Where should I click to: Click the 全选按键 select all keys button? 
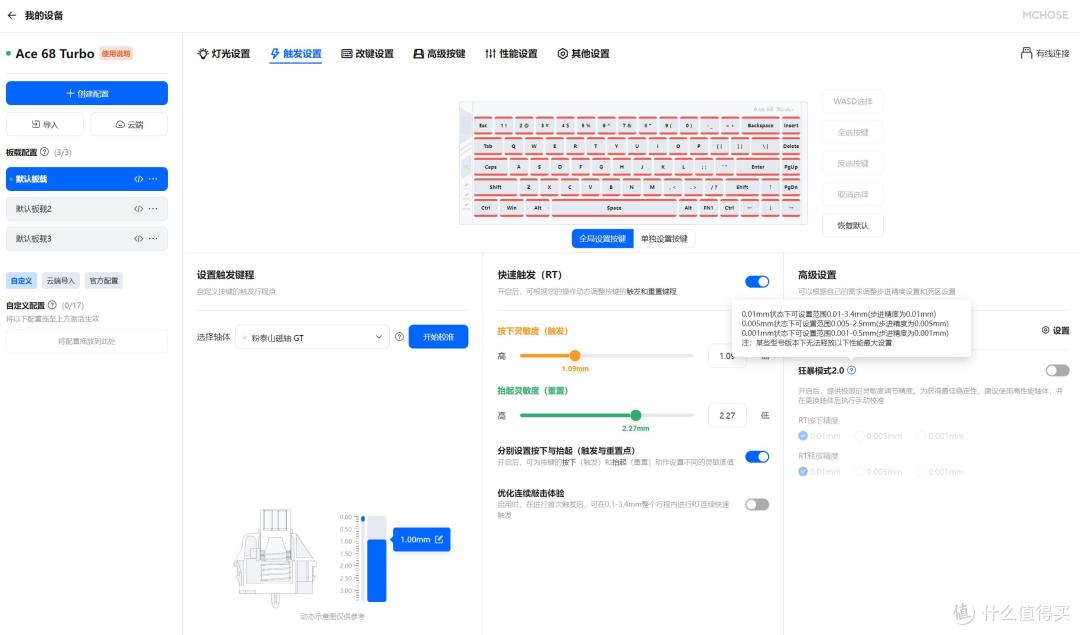(x=853, y=132)
